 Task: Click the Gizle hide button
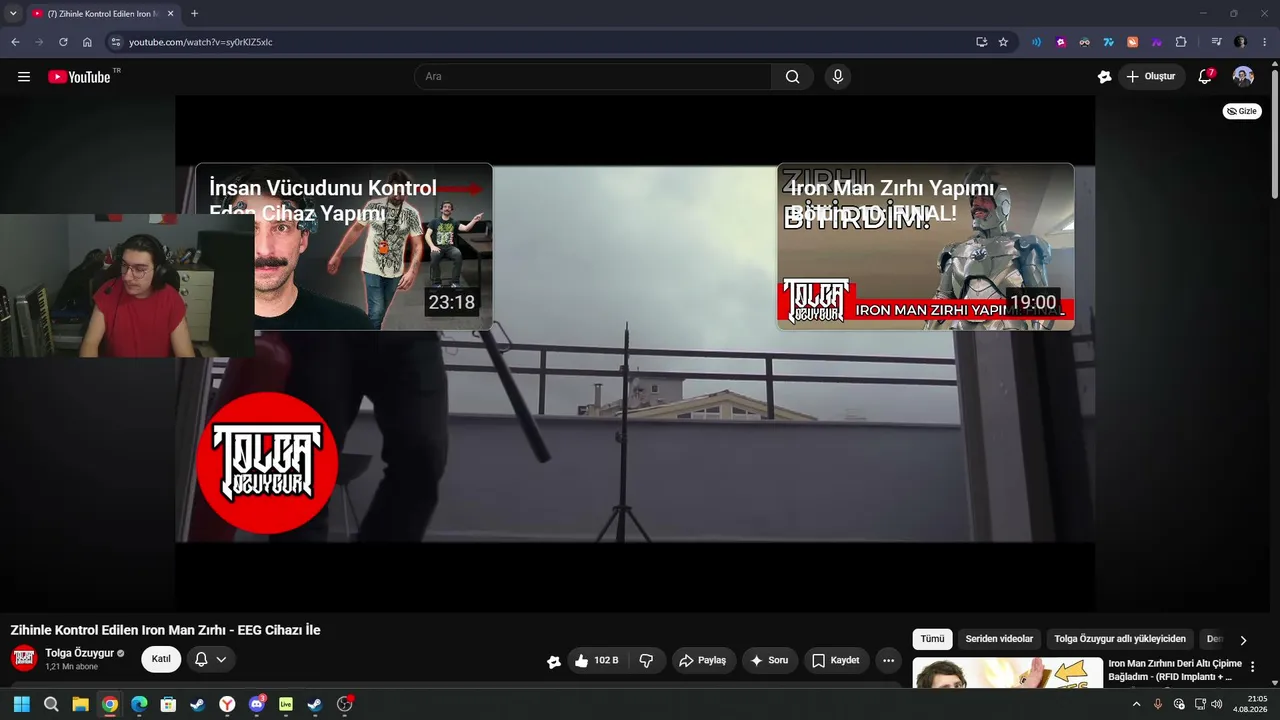(1242, 111)
